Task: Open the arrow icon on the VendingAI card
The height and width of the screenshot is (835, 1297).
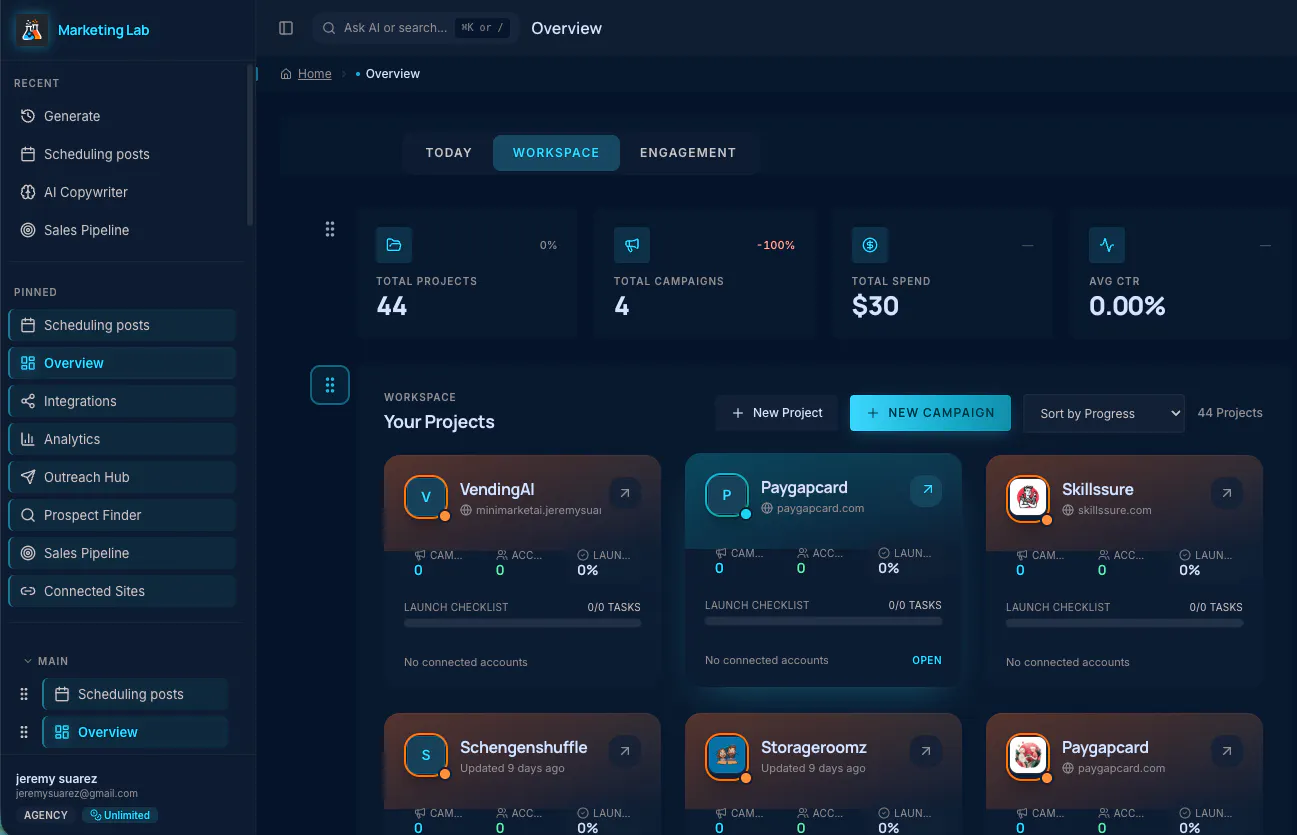Action: (x=625, y=493)
